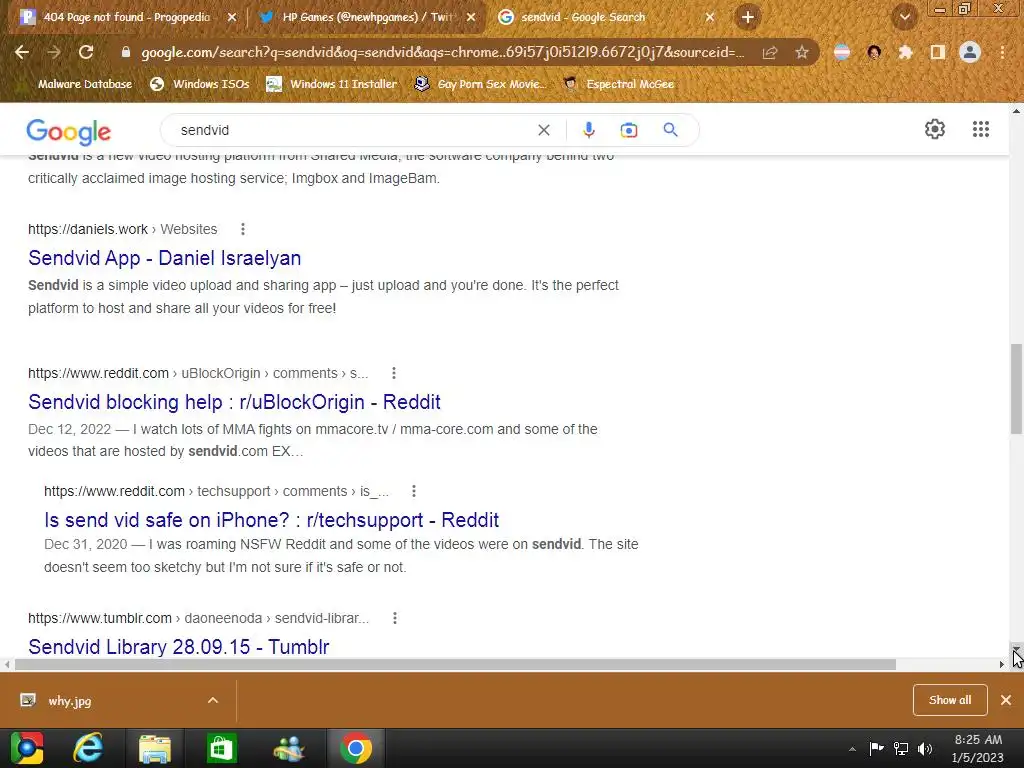The width and height of the screenshot is (1024, 768).
Task: Open options for the techsupport Reddit result
Action: (414, 491)
